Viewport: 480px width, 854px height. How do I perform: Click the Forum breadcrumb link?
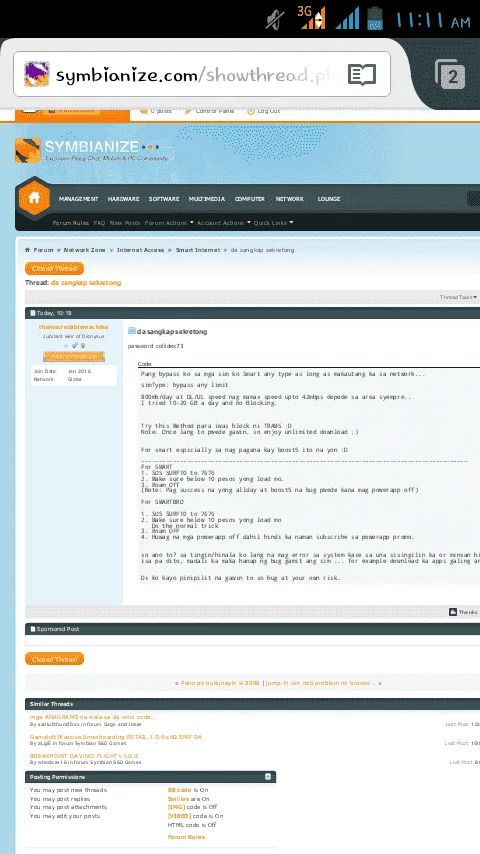(44, 250)
